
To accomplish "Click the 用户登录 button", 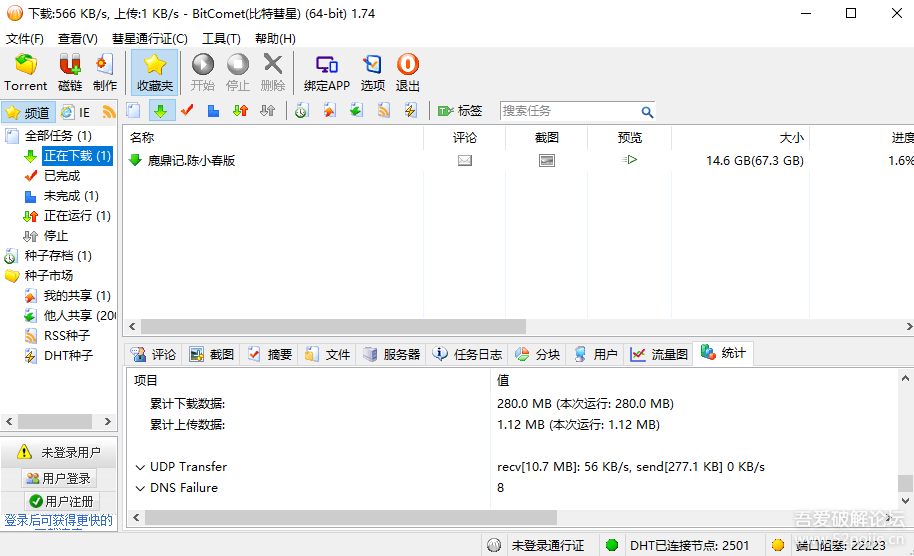I will 58,479.
